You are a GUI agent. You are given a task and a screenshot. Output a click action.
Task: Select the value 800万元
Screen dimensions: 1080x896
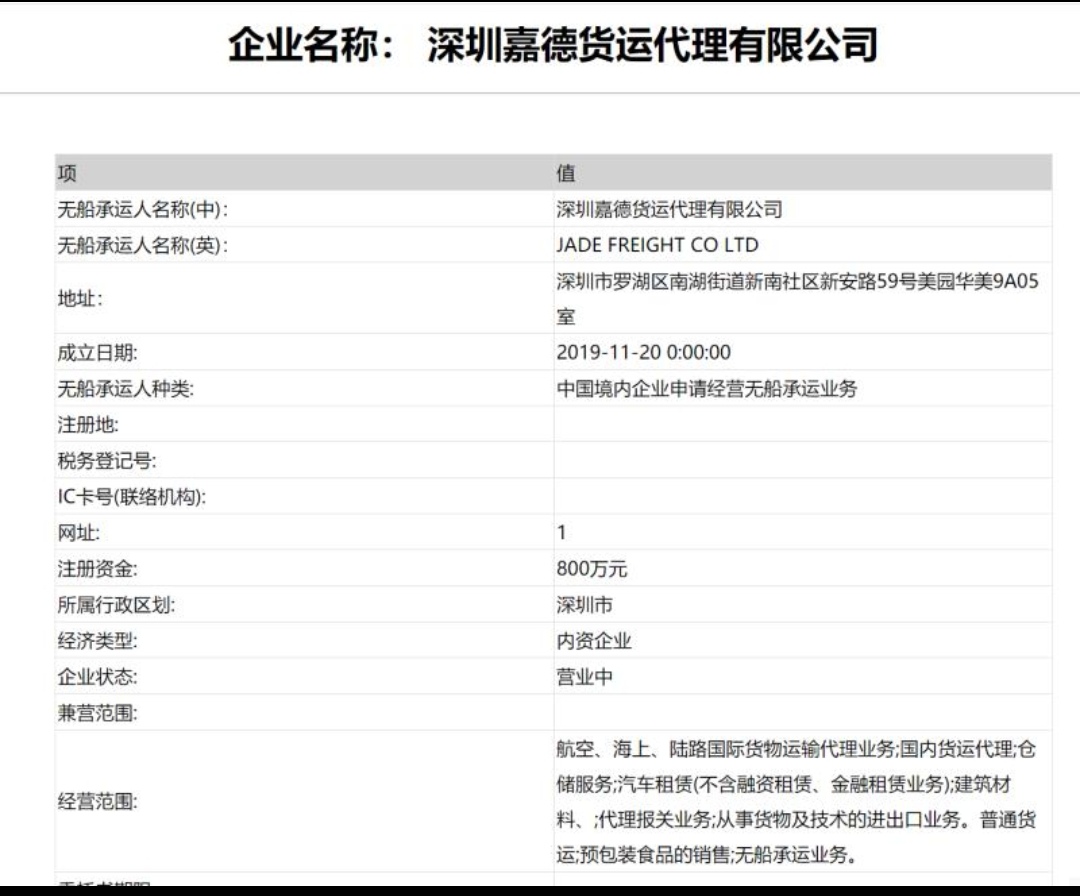tap(592, 569)
